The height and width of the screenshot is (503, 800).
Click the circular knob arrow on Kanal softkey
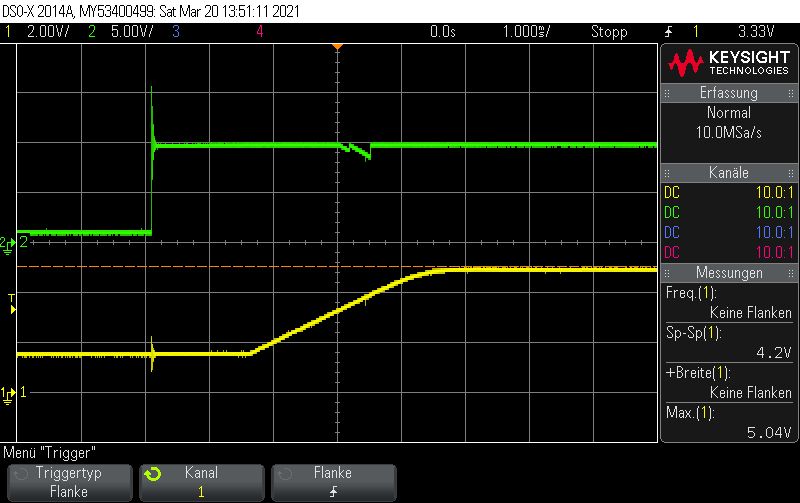coord(153,474)
